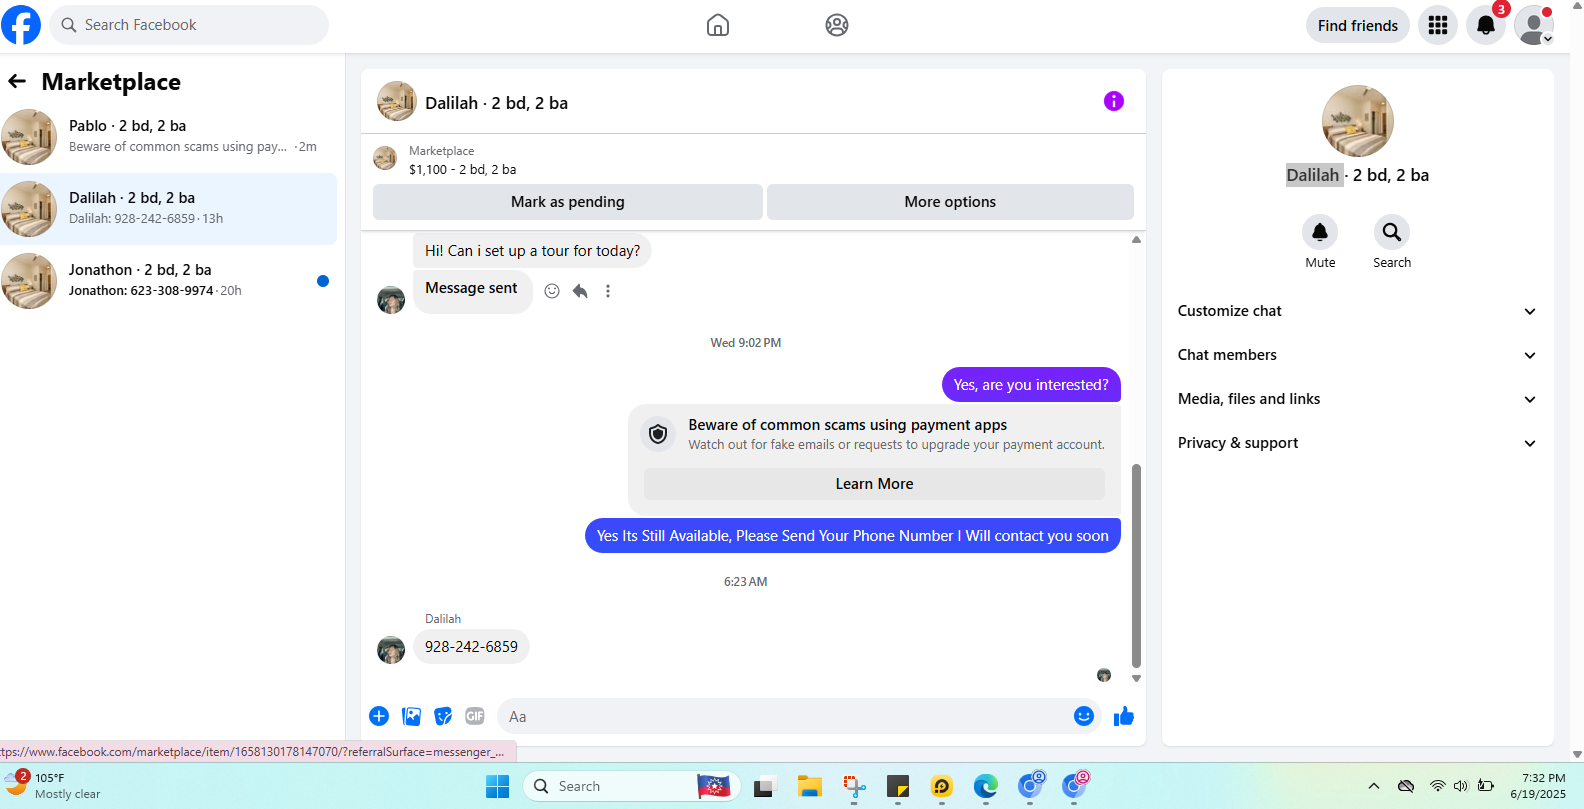Click the chat scroll down arrow
This screenshot has height=809, width=1584.
point(1136,678)
